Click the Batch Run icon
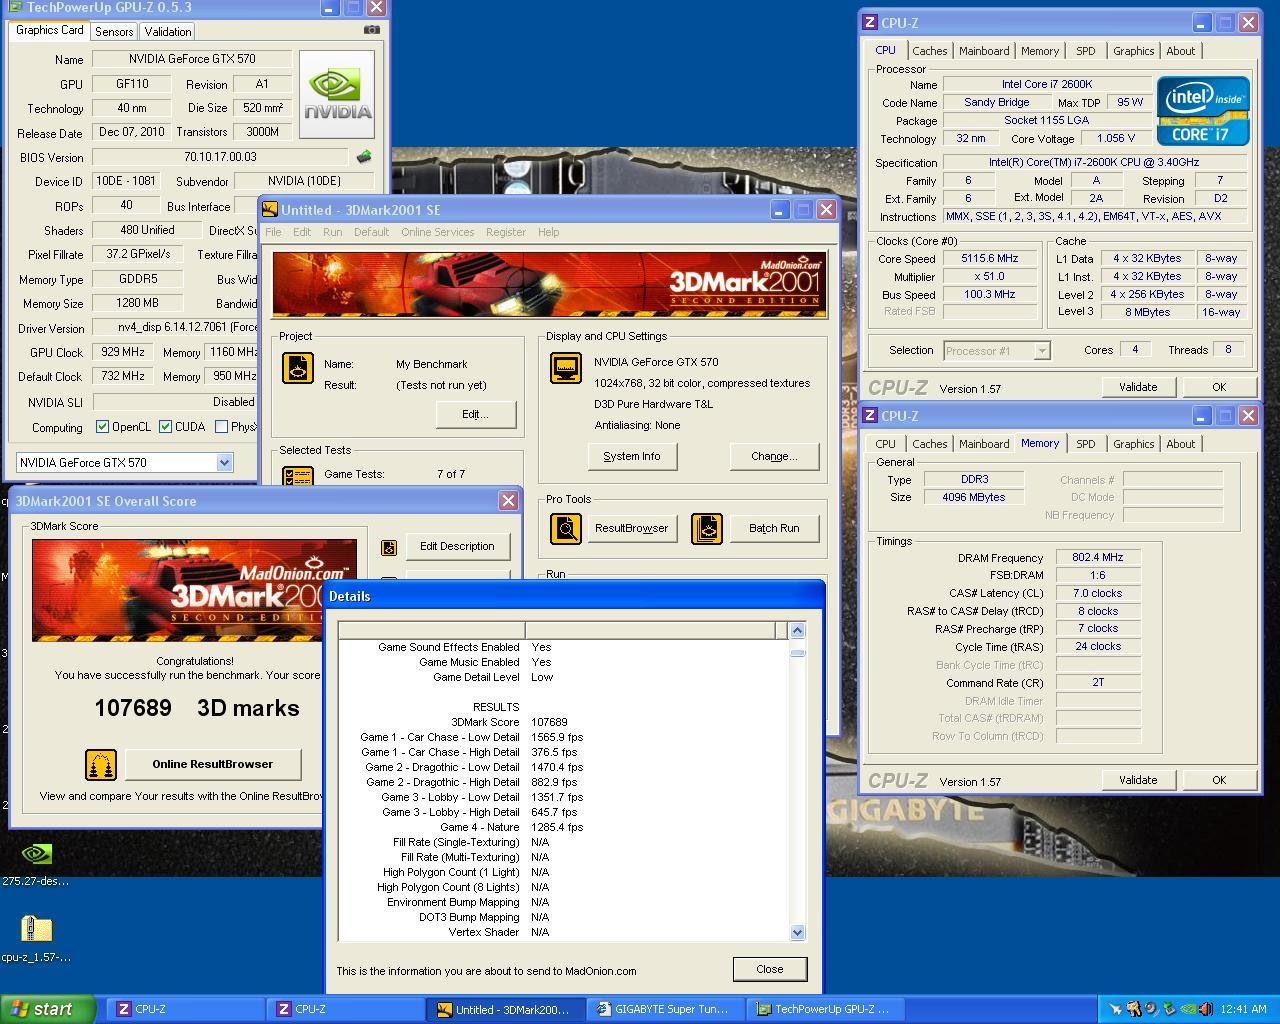 tap(706, 528)
